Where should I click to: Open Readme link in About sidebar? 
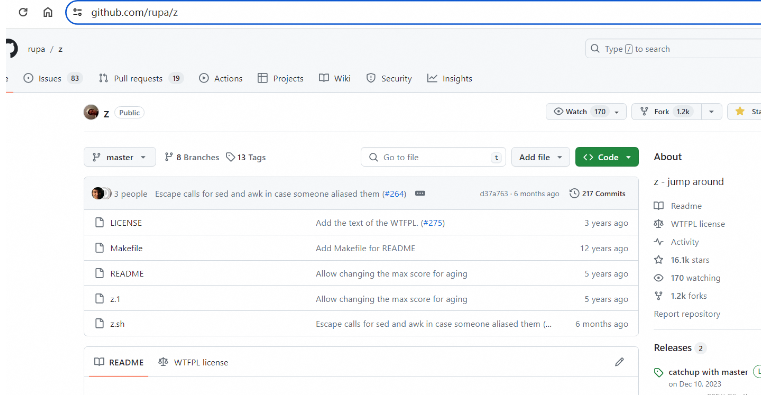(678, 206)
